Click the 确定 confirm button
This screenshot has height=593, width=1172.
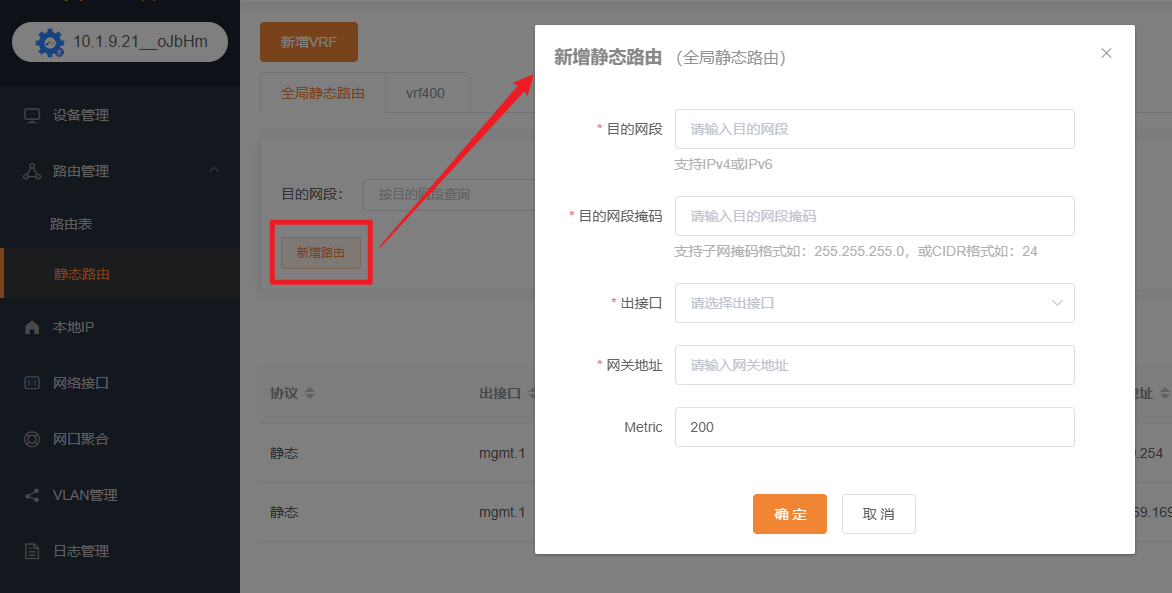(x=789, y=514)
